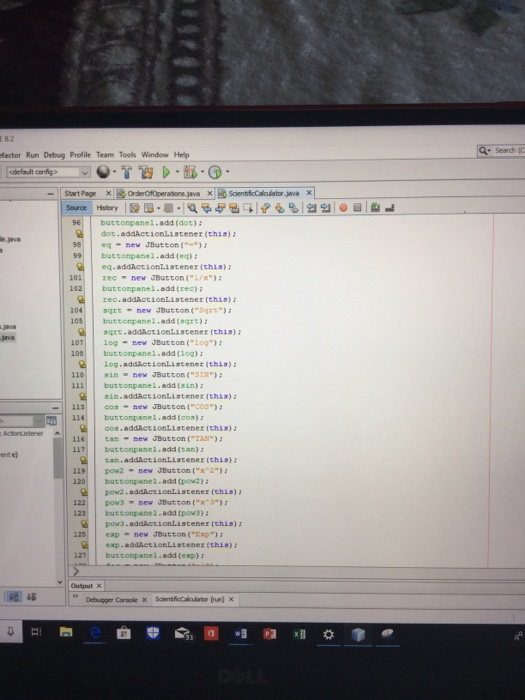The height and width of the screenshot is (700, 525).
Task: Open dropdown arrow beside the greyed editor icon
Action: [x=179, y=208]
